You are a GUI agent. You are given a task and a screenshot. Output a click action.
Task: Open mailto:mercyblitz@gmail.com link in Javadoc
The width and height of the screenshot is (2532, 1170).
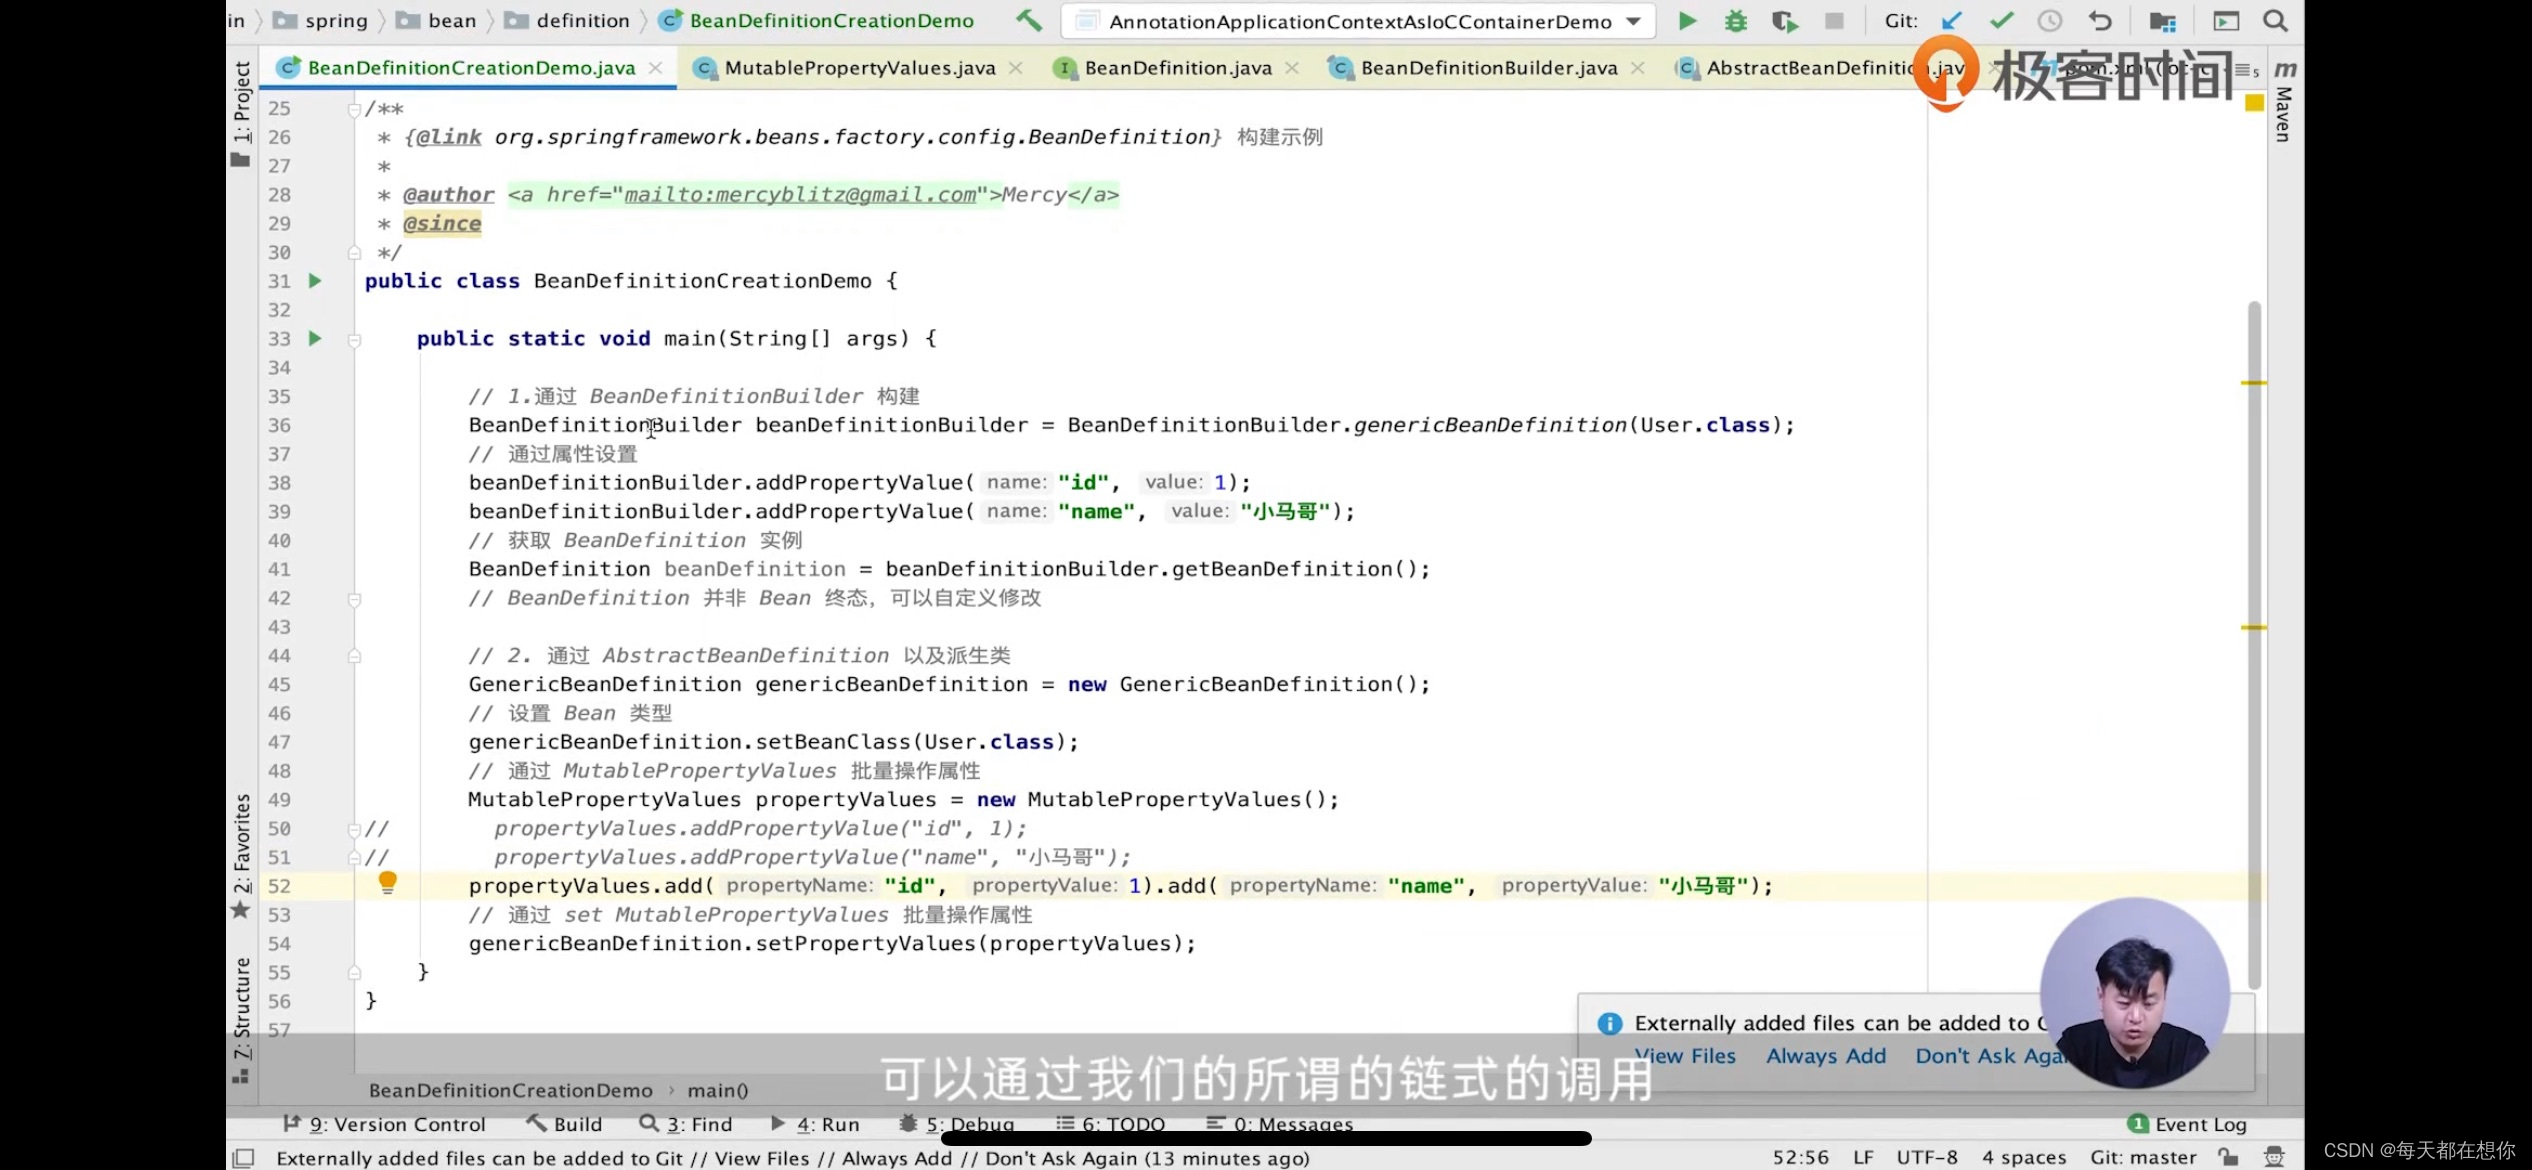click(x=800, y=195)
